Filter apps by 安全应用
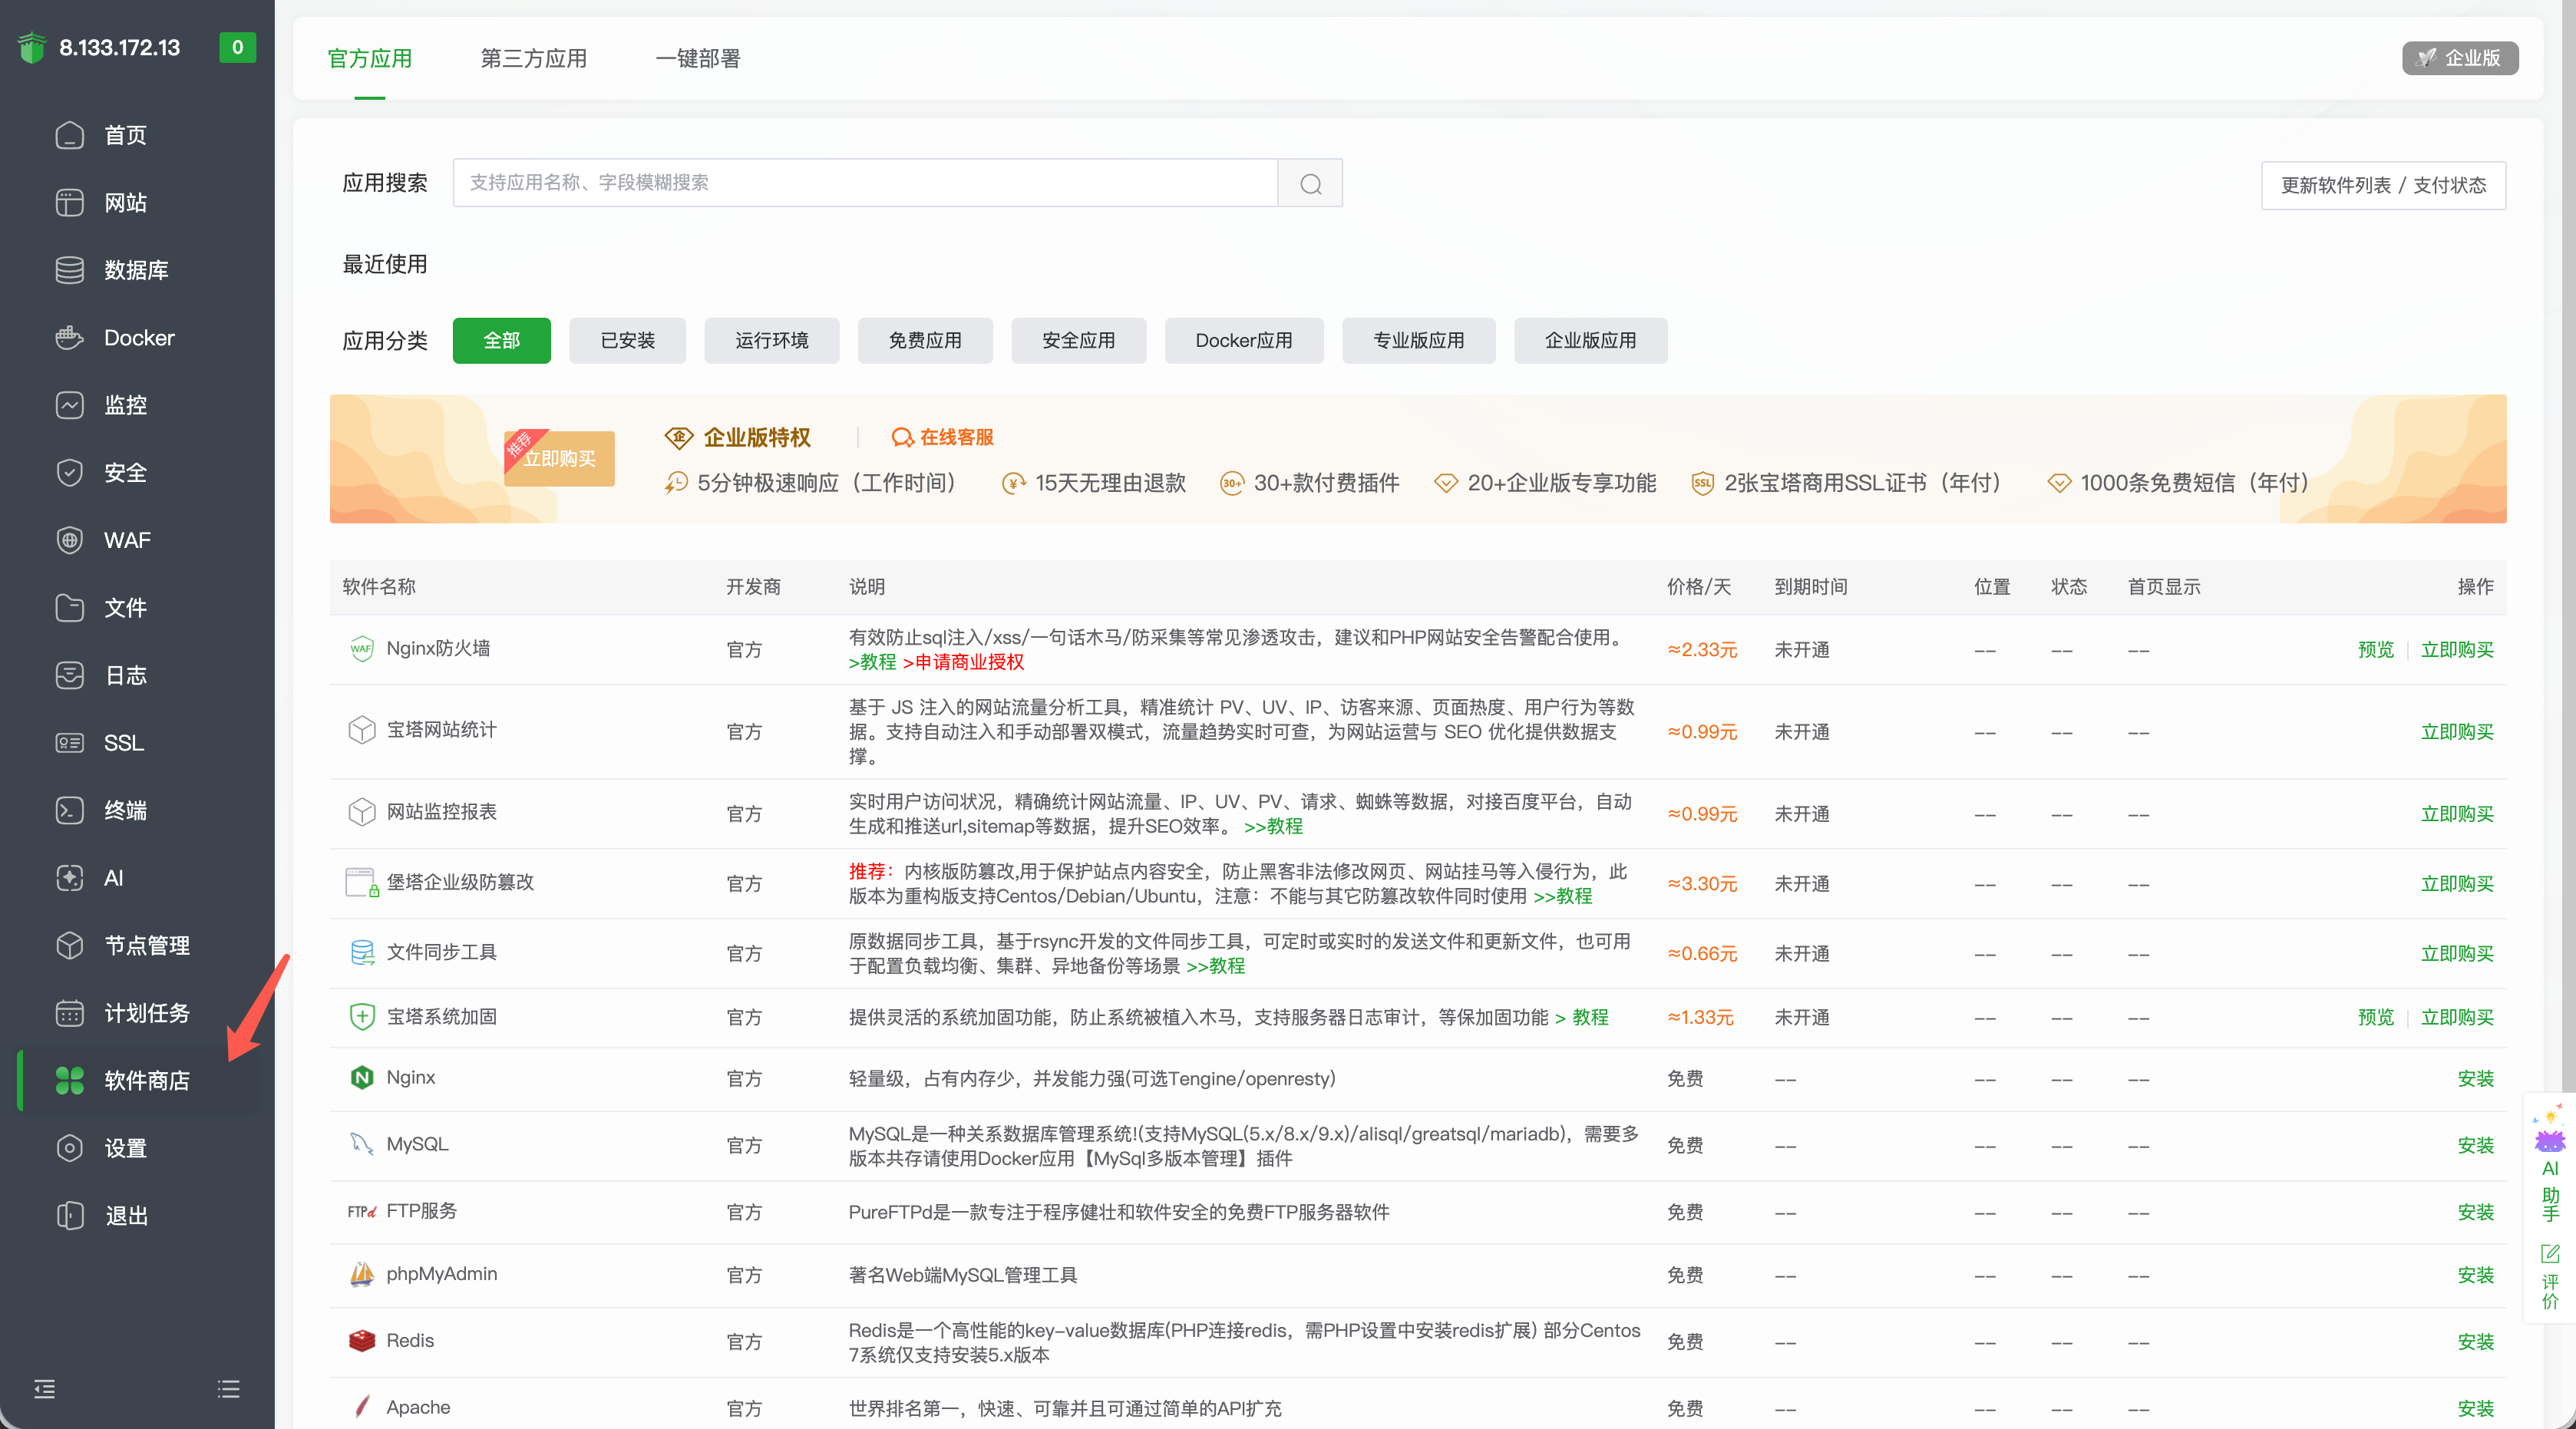 click(1079, 341)
